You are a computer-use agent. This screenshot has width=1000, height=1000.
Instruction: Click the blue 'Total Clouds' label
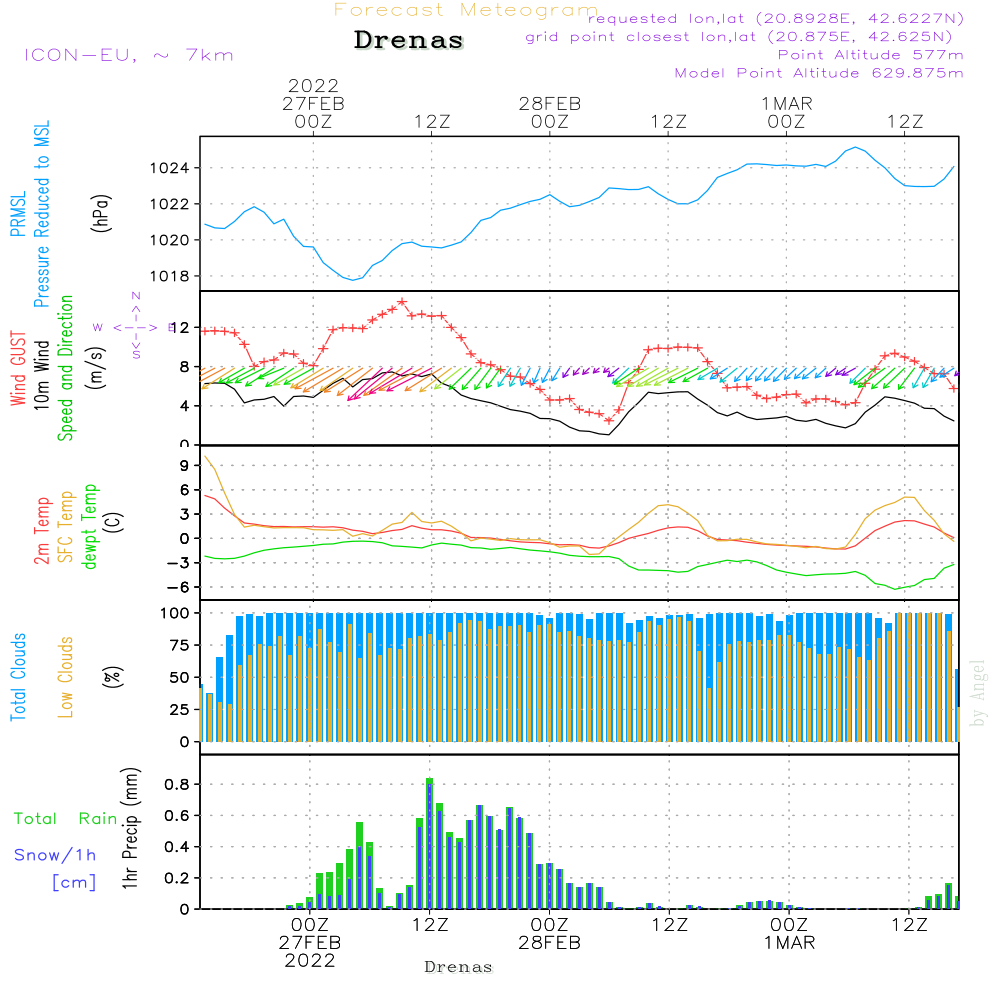tap(18, 677)
